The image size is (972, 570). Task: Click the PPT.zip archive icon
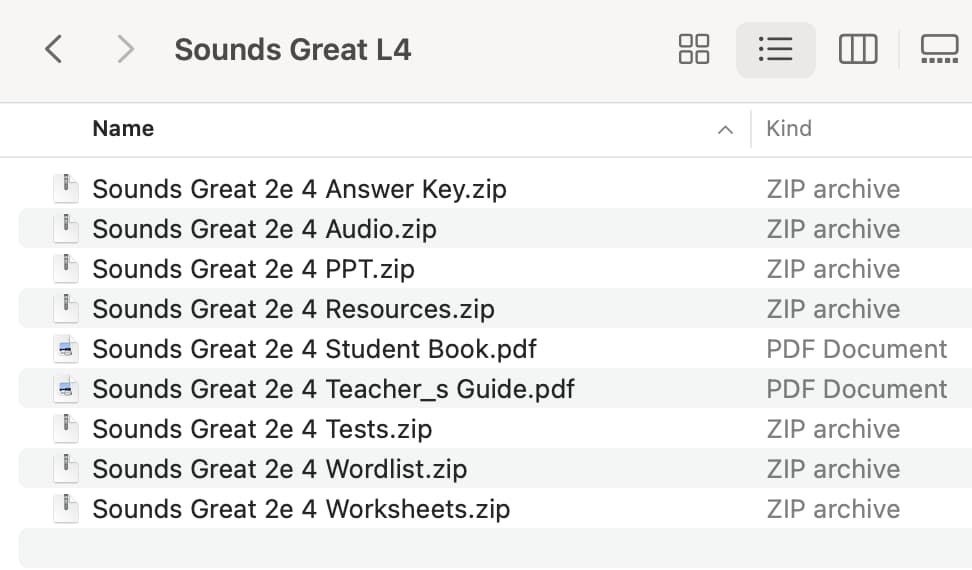click(x=66, y=269)
